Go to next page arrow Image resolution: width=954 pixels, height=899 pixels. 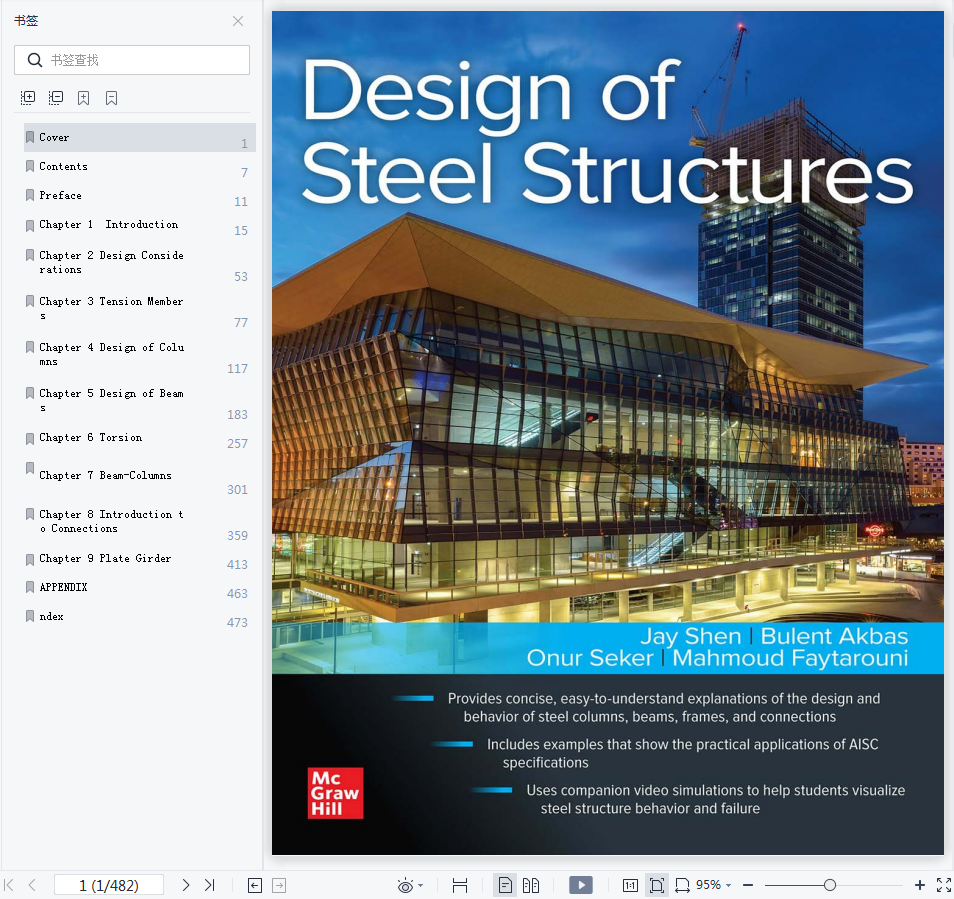[186, 885]
